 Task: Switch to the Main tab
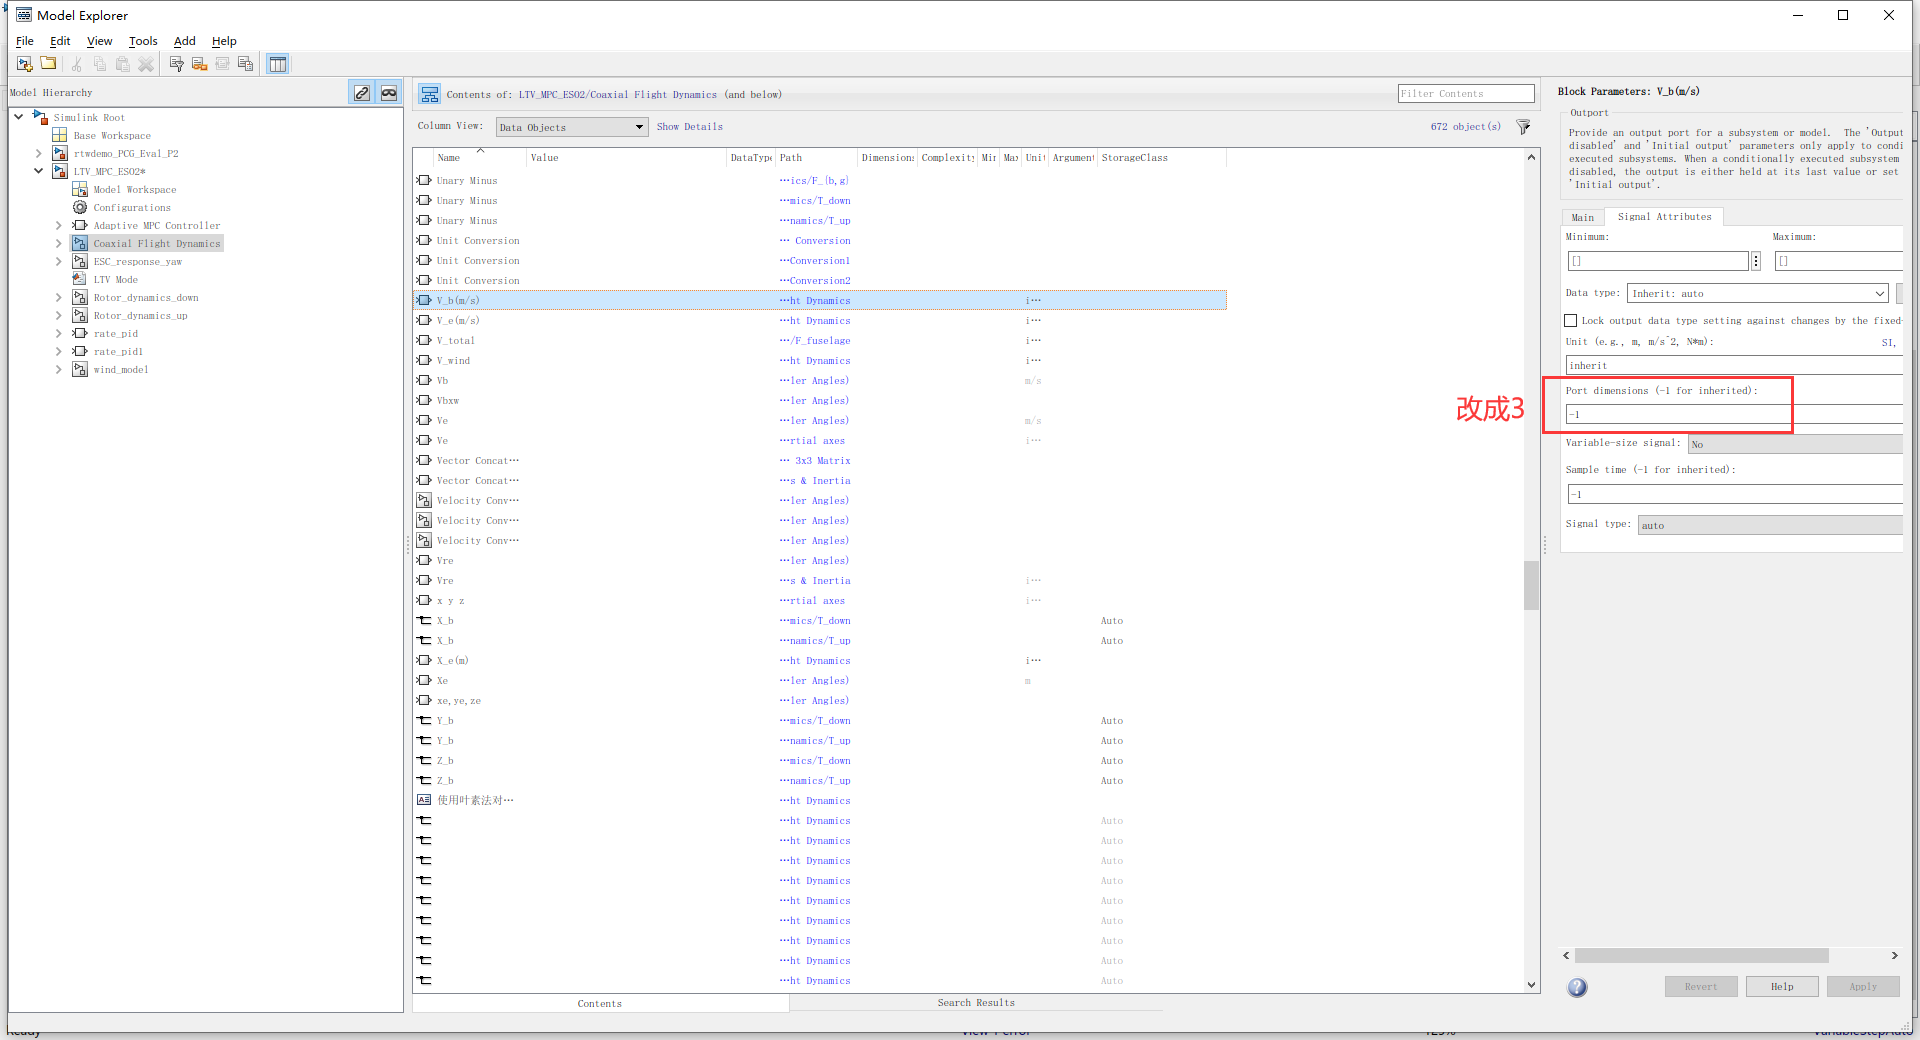[1583, 217]
